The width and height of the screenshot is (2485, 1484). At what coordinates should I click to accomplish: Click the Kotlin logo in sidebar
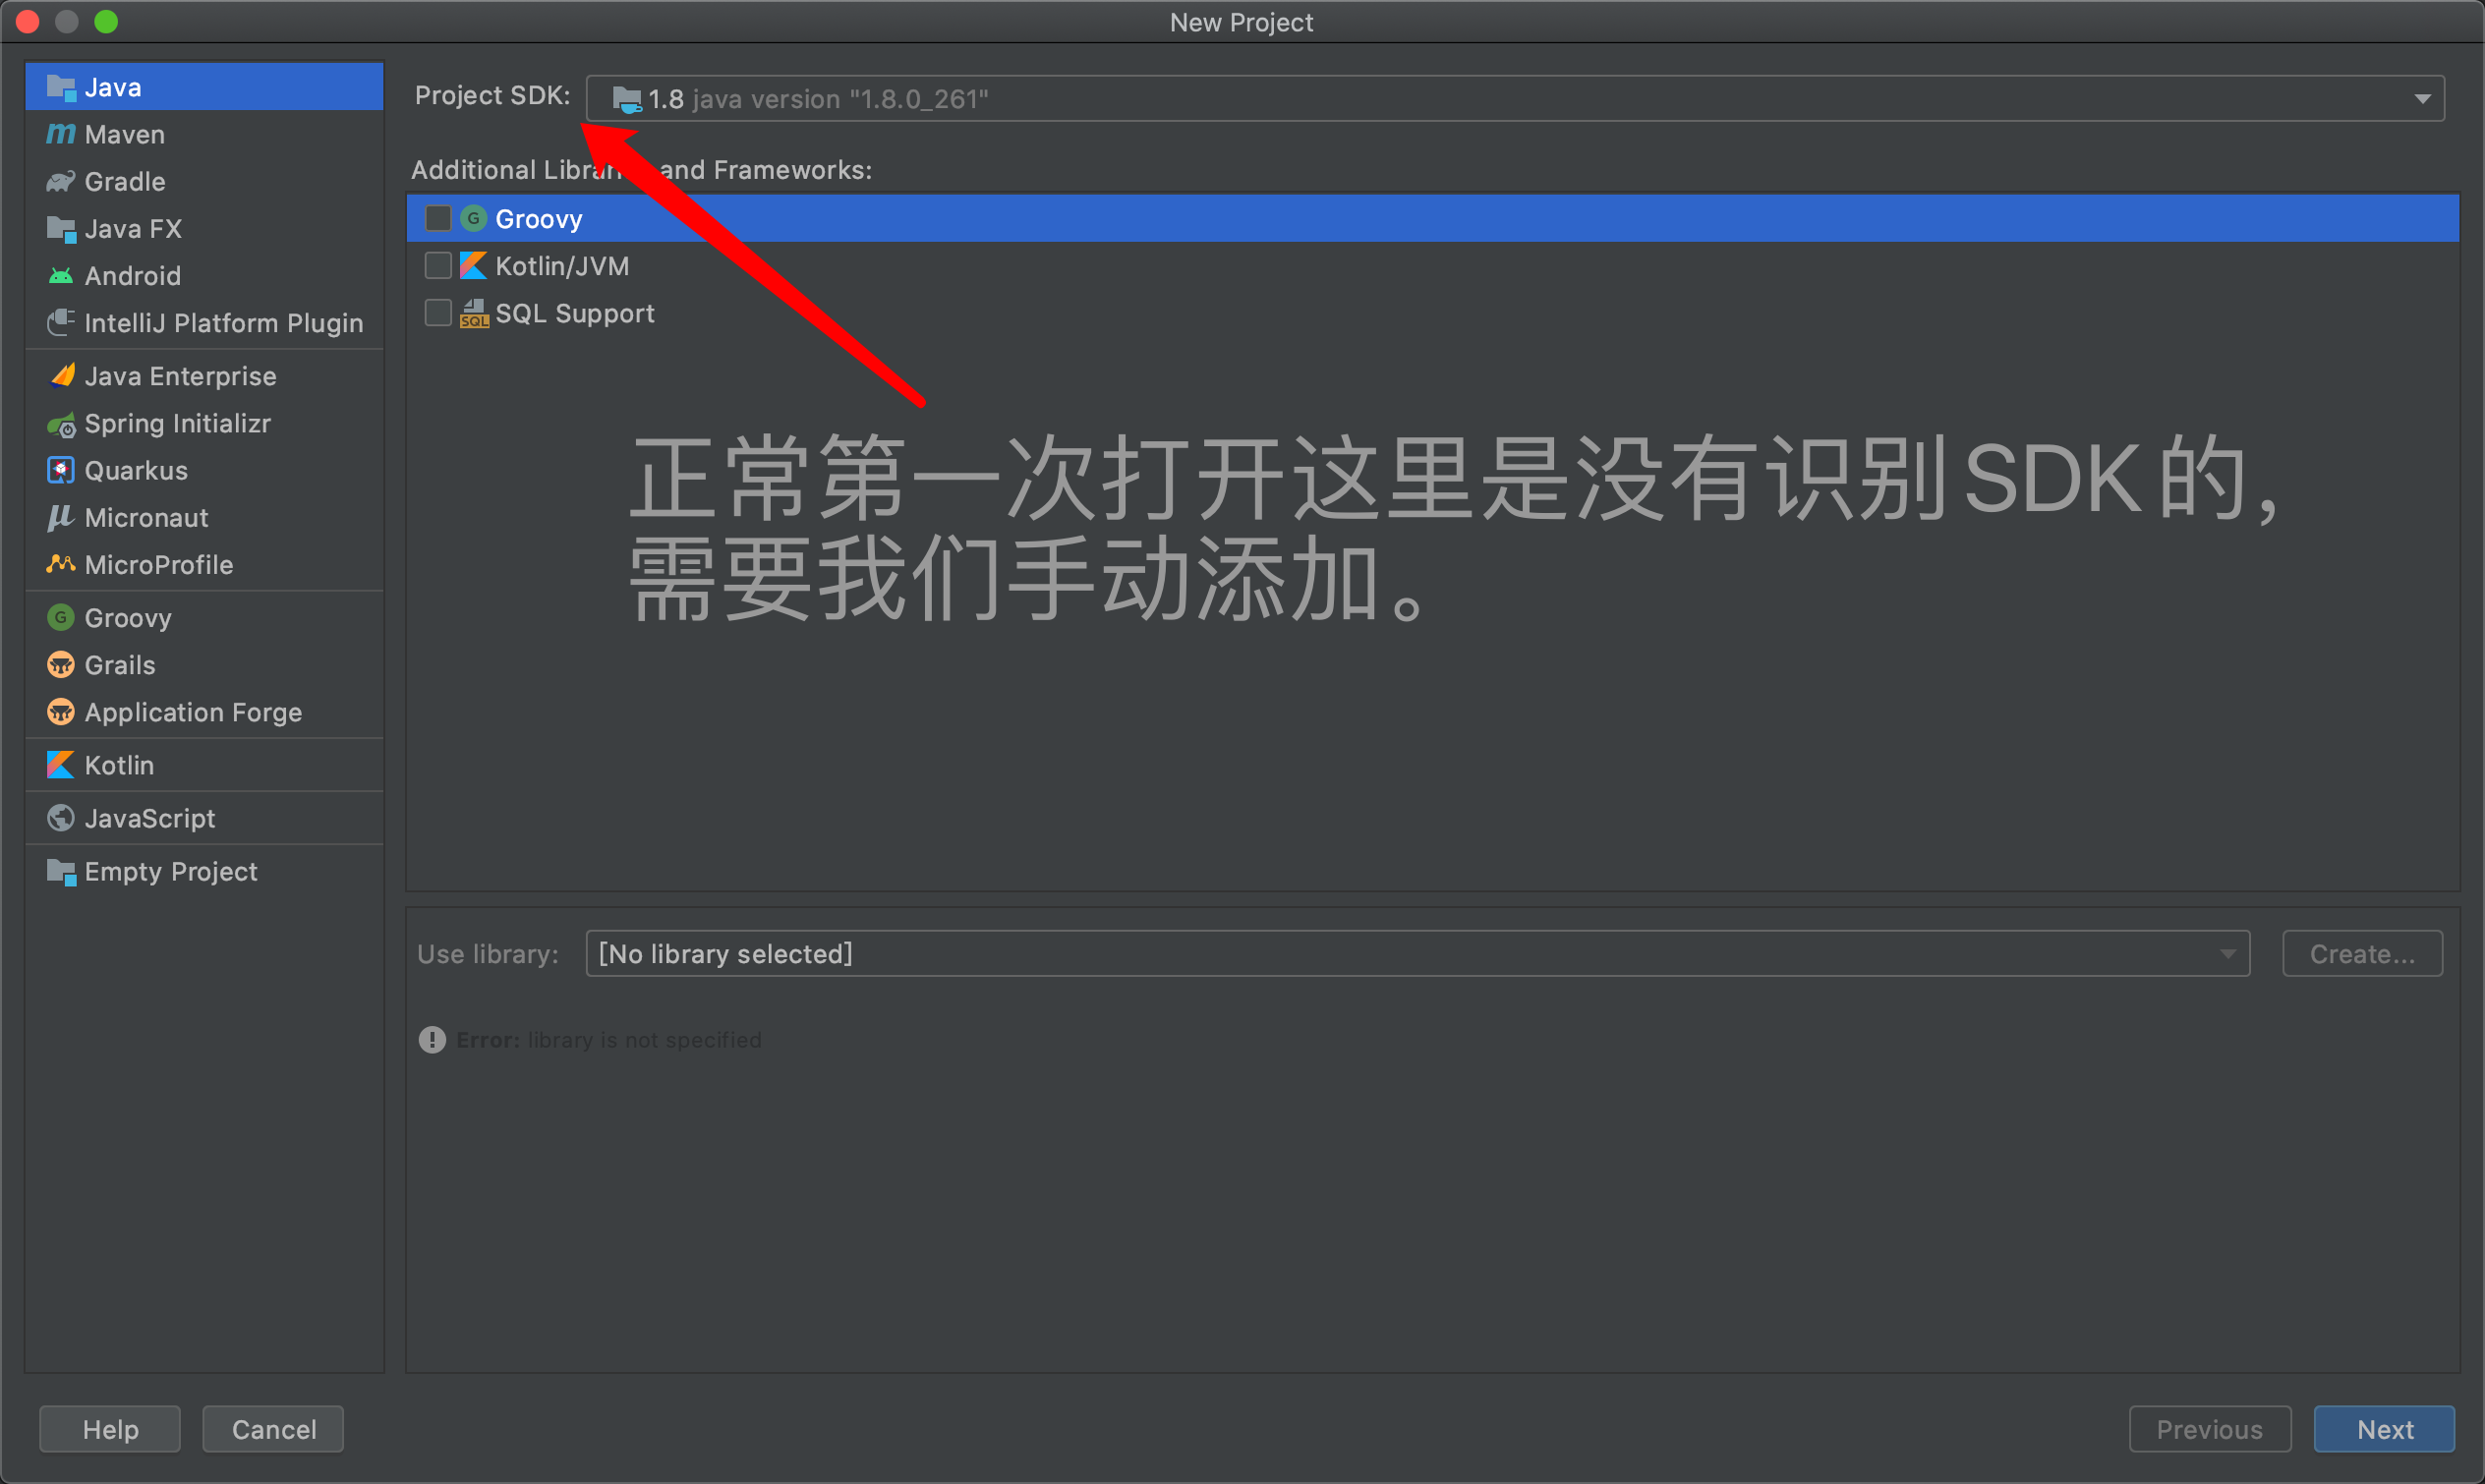61,765
